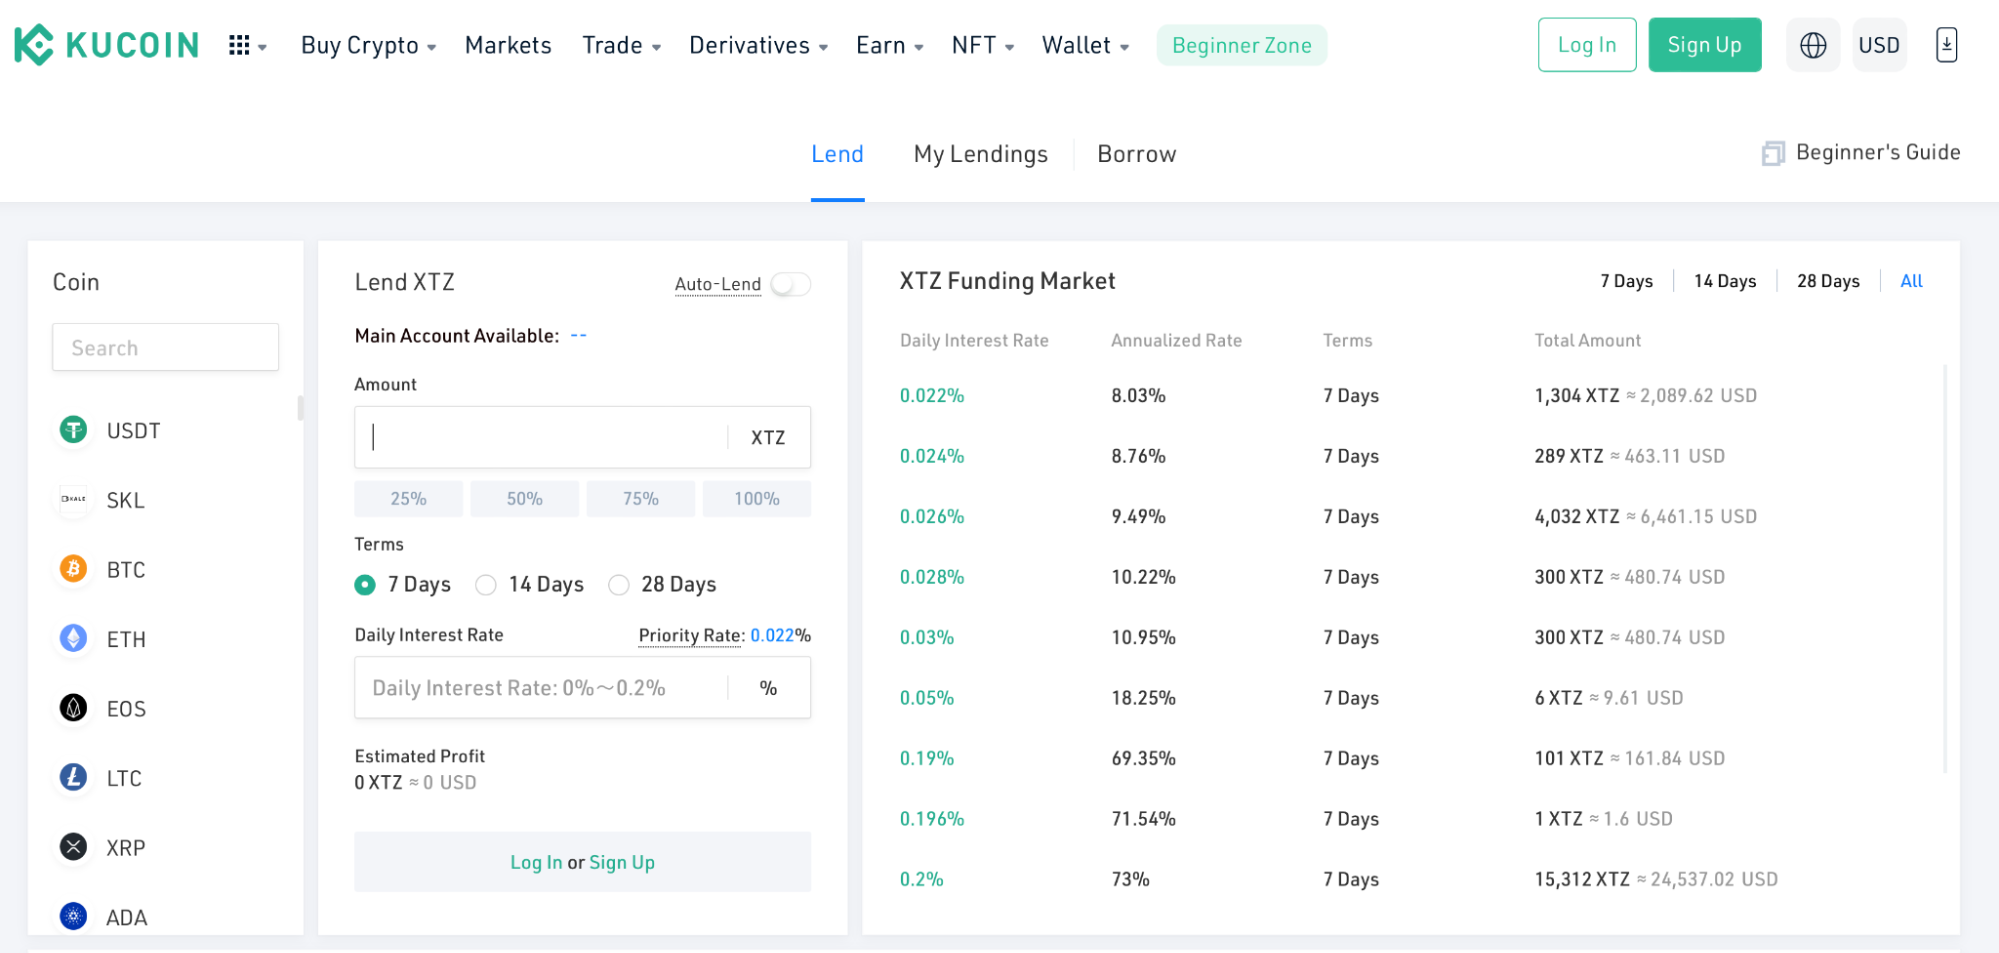
Task: Select the ETH coin icon
Action: [73, 638]
